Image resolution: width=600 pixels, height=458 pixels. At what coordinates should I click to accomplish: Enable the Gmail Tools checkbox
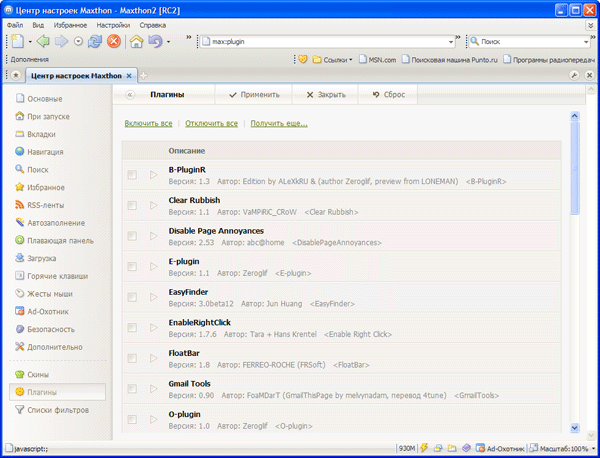[132, 389]
